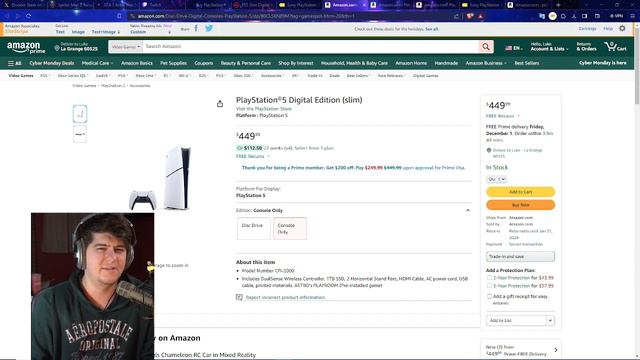
Task: Go back in browser
Action: point(7,16)
